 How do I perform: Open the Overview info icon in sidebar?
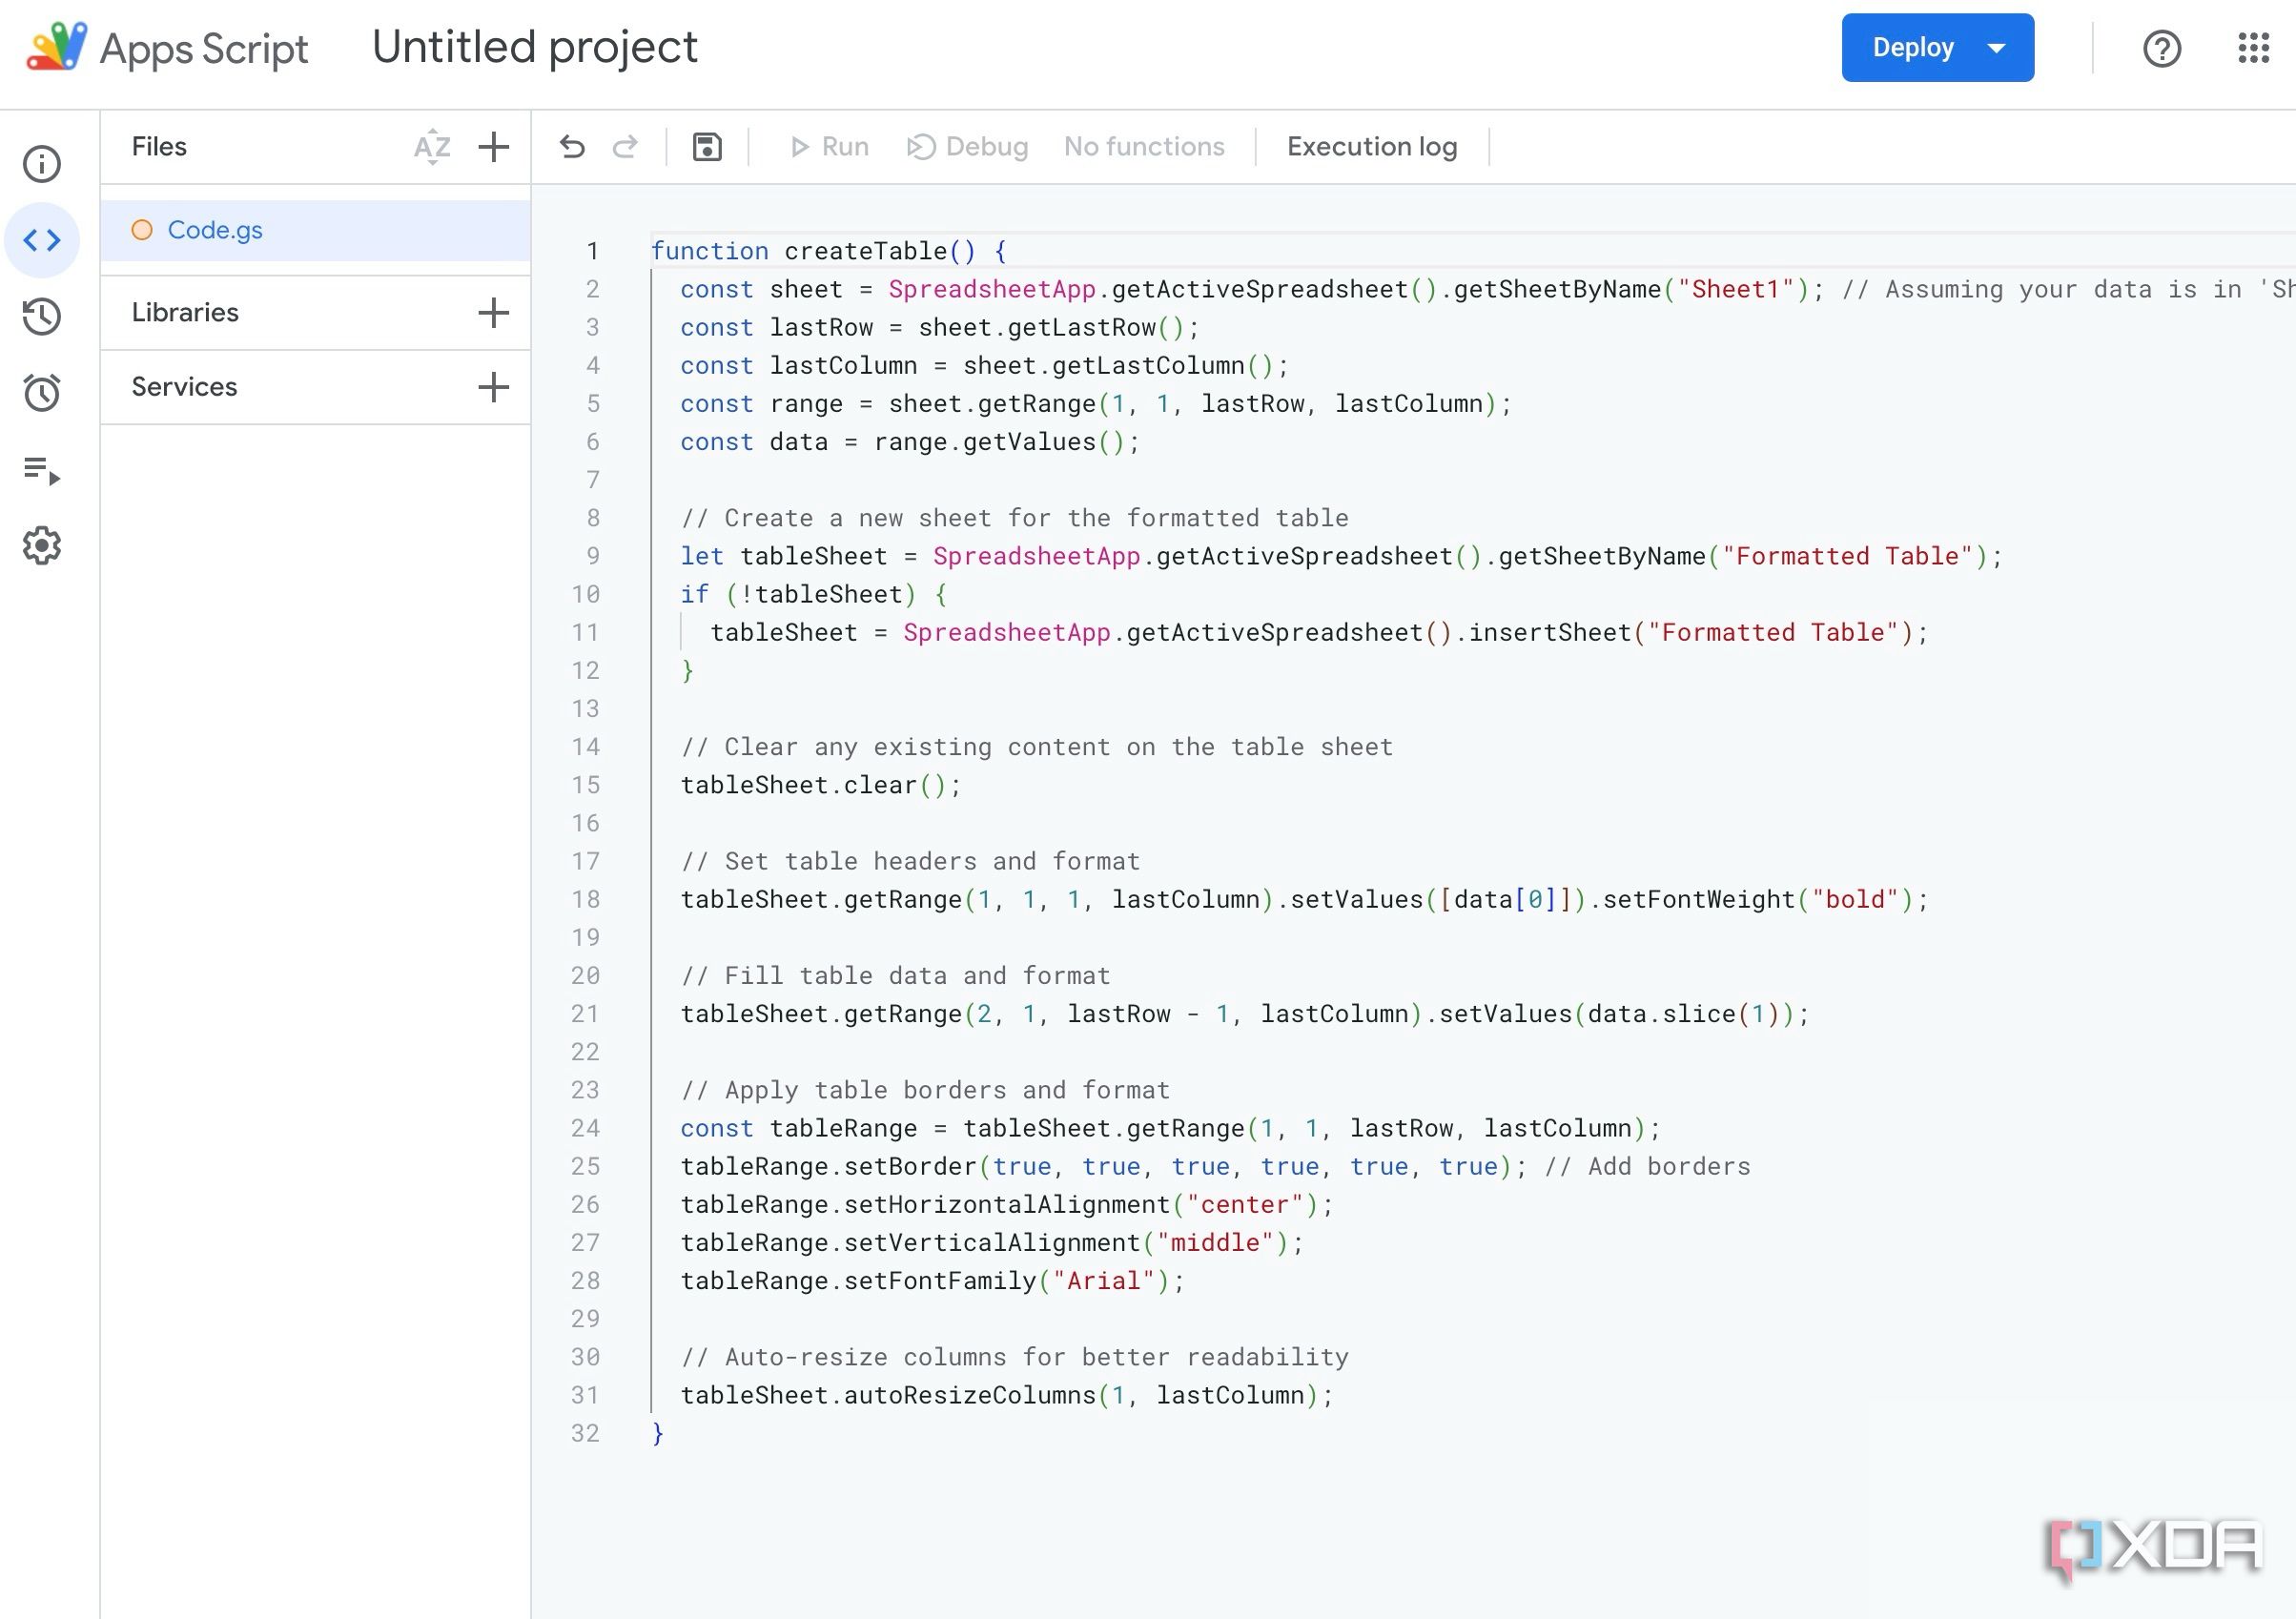tap(42, 164)
